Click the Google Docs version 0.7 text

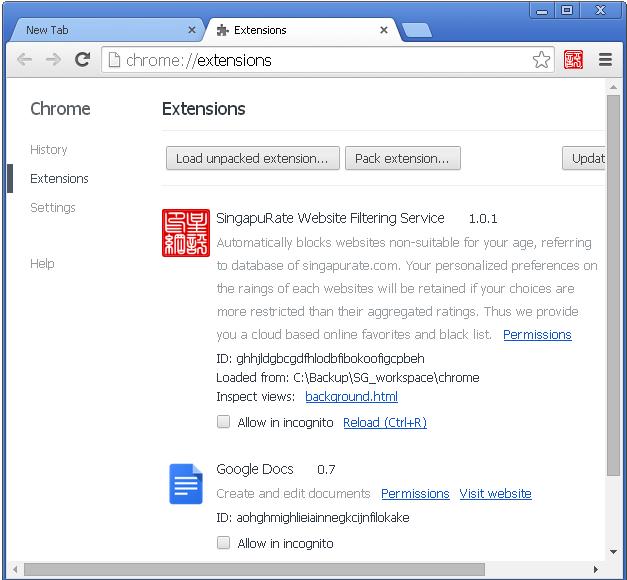click(326, 470)
